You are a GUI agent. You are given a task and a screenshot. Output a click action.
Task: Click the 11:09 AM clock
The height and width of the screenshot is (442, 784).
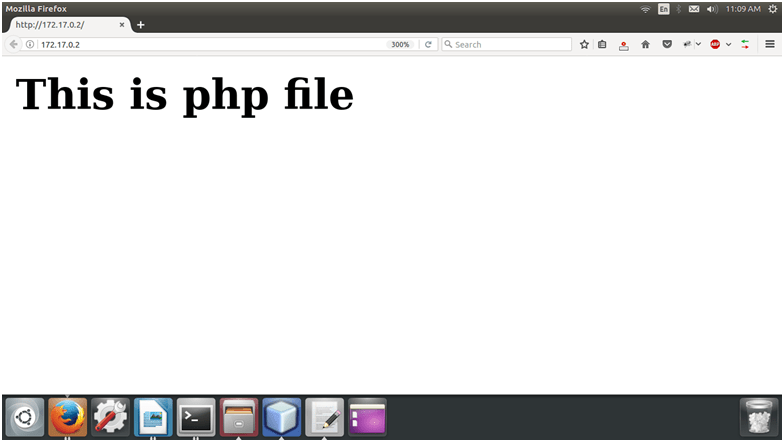click(743, 9)
